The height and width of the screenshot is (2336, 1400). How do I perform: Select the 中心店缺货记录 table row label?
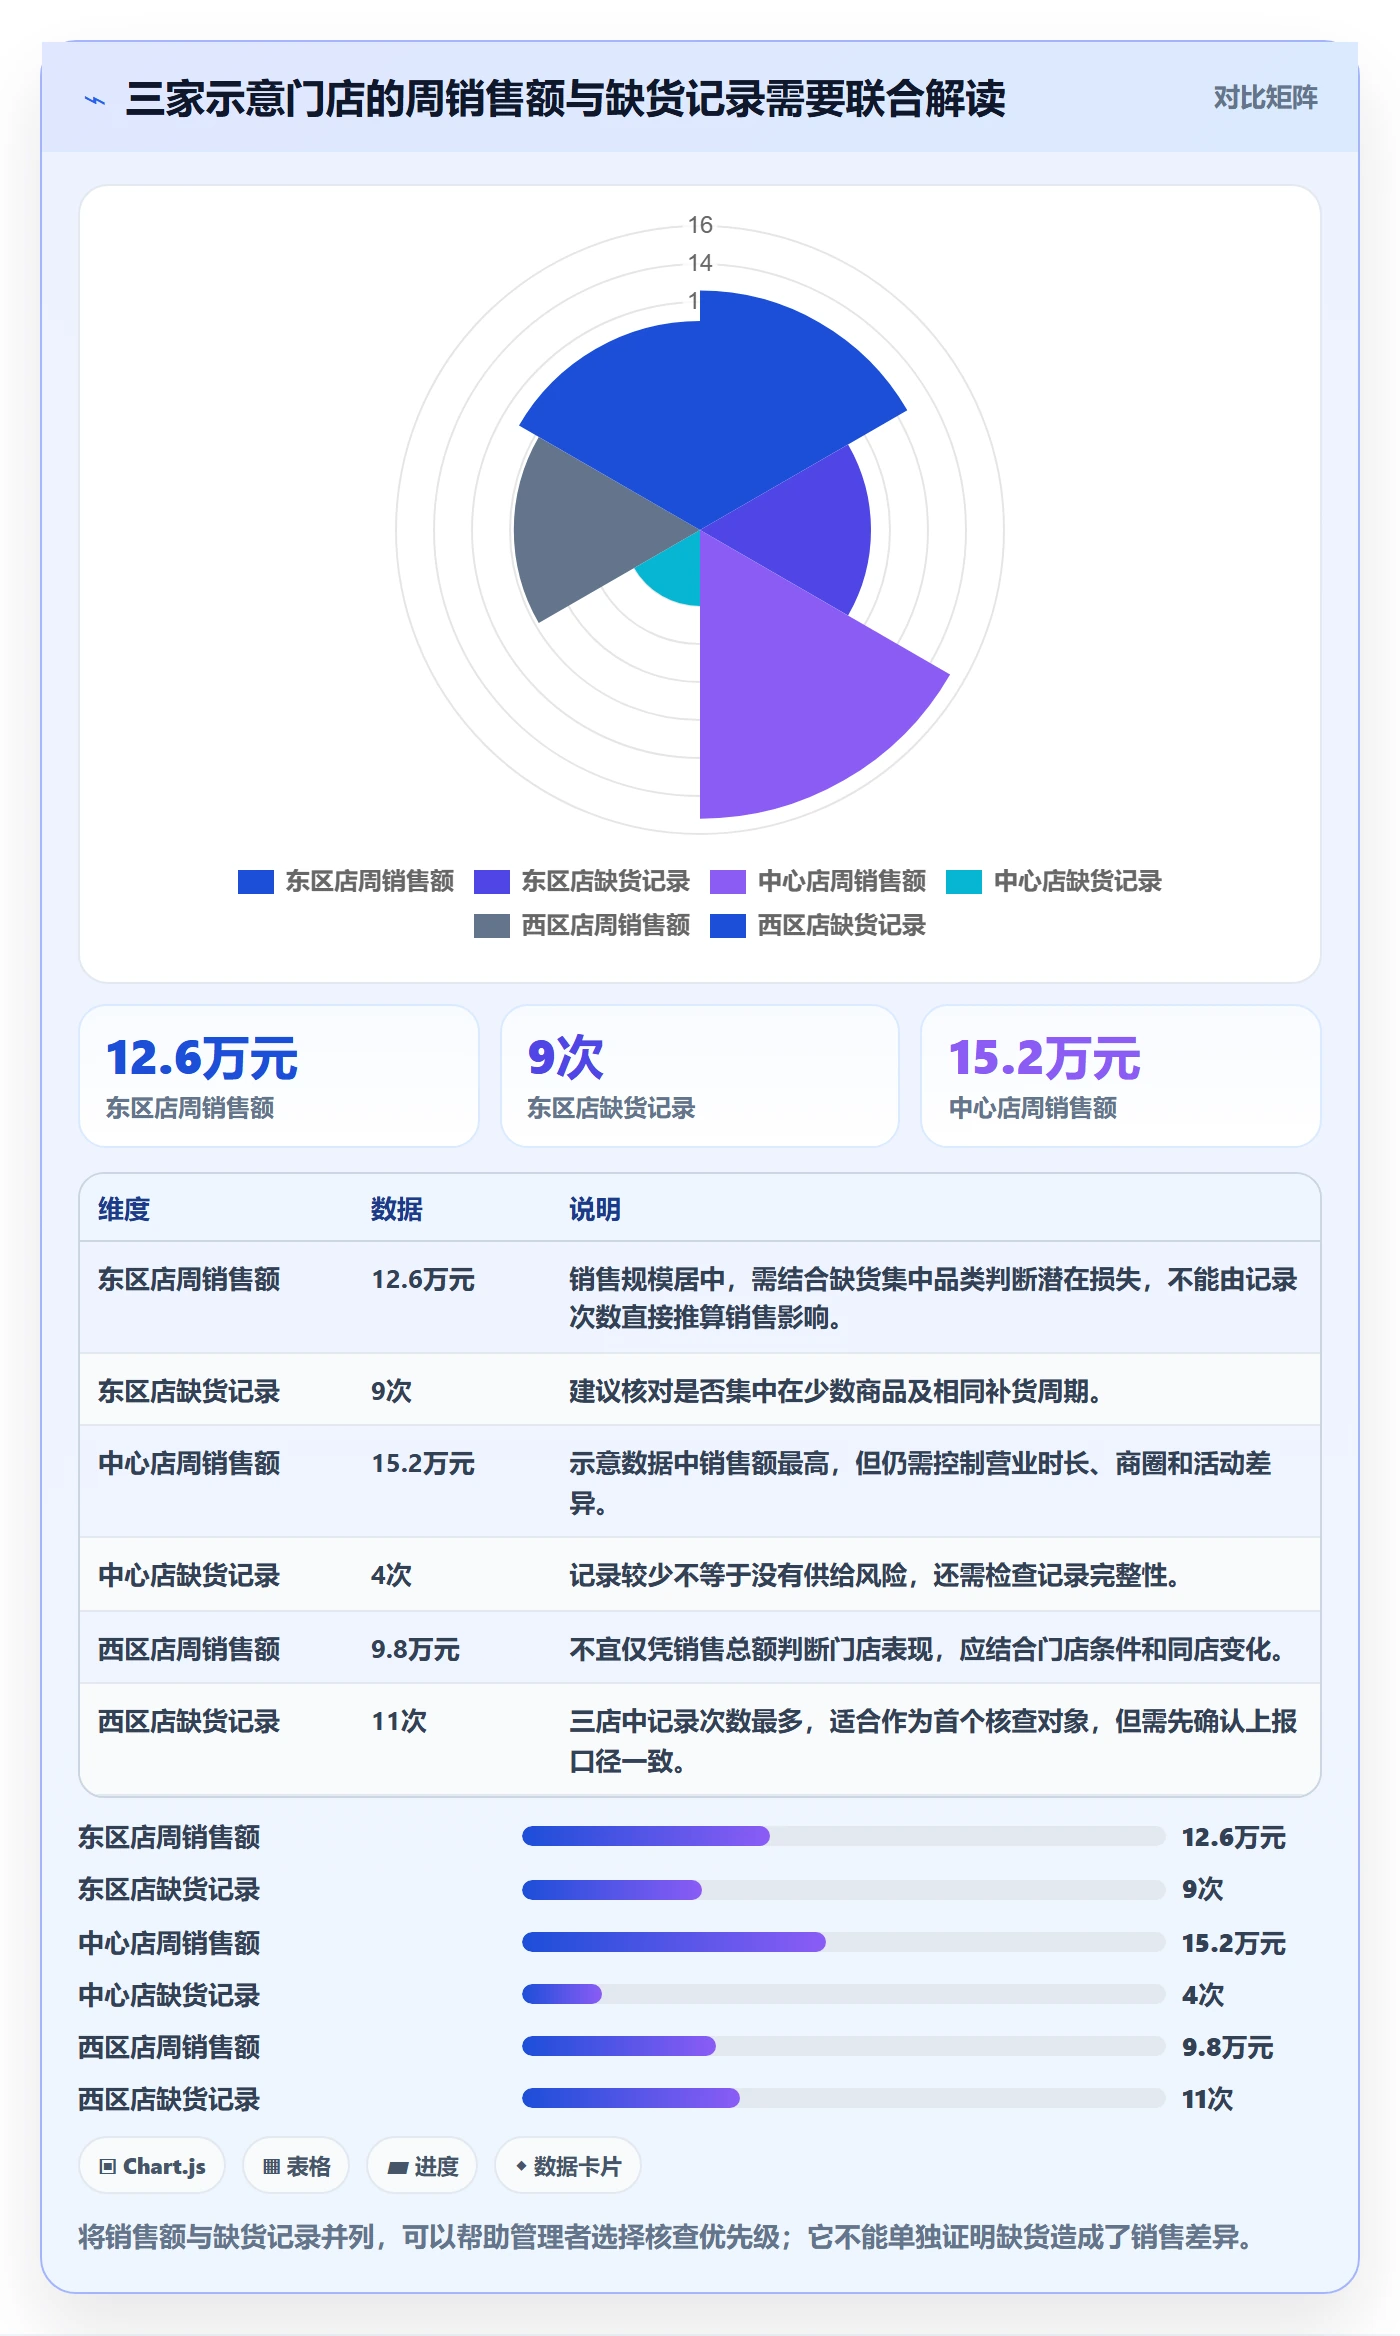pyautogui.click(x=189, y=1575)
